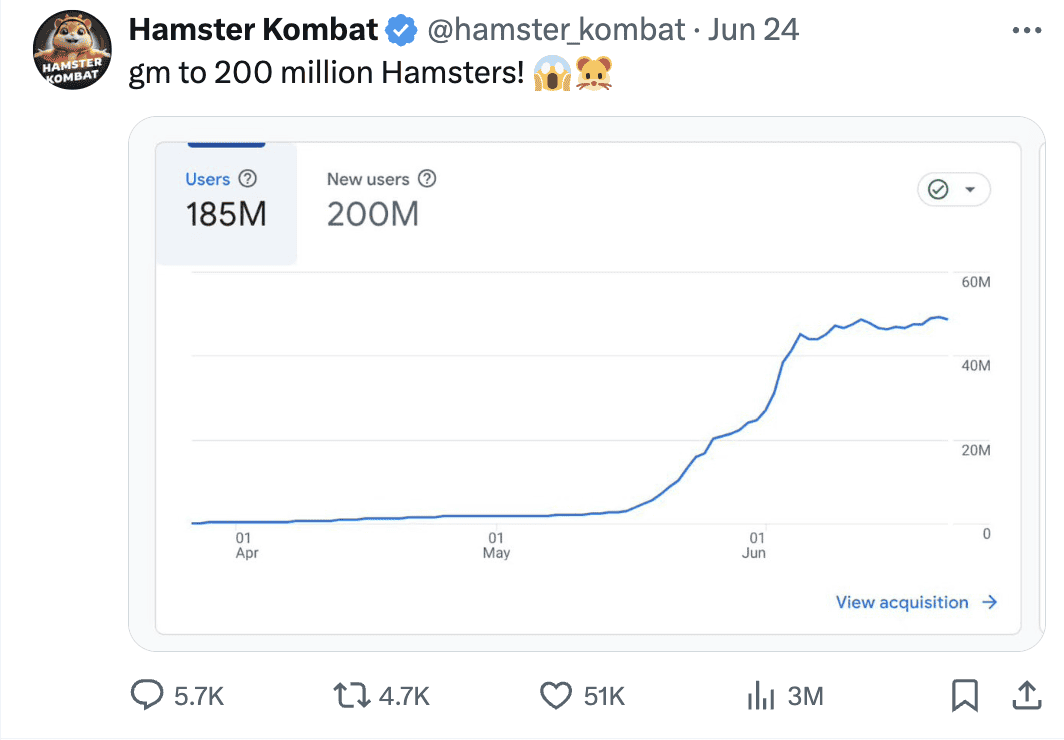Click the Users help question mark icon
Viewport: 1064px width, 740px height.
tap(248, 179)
